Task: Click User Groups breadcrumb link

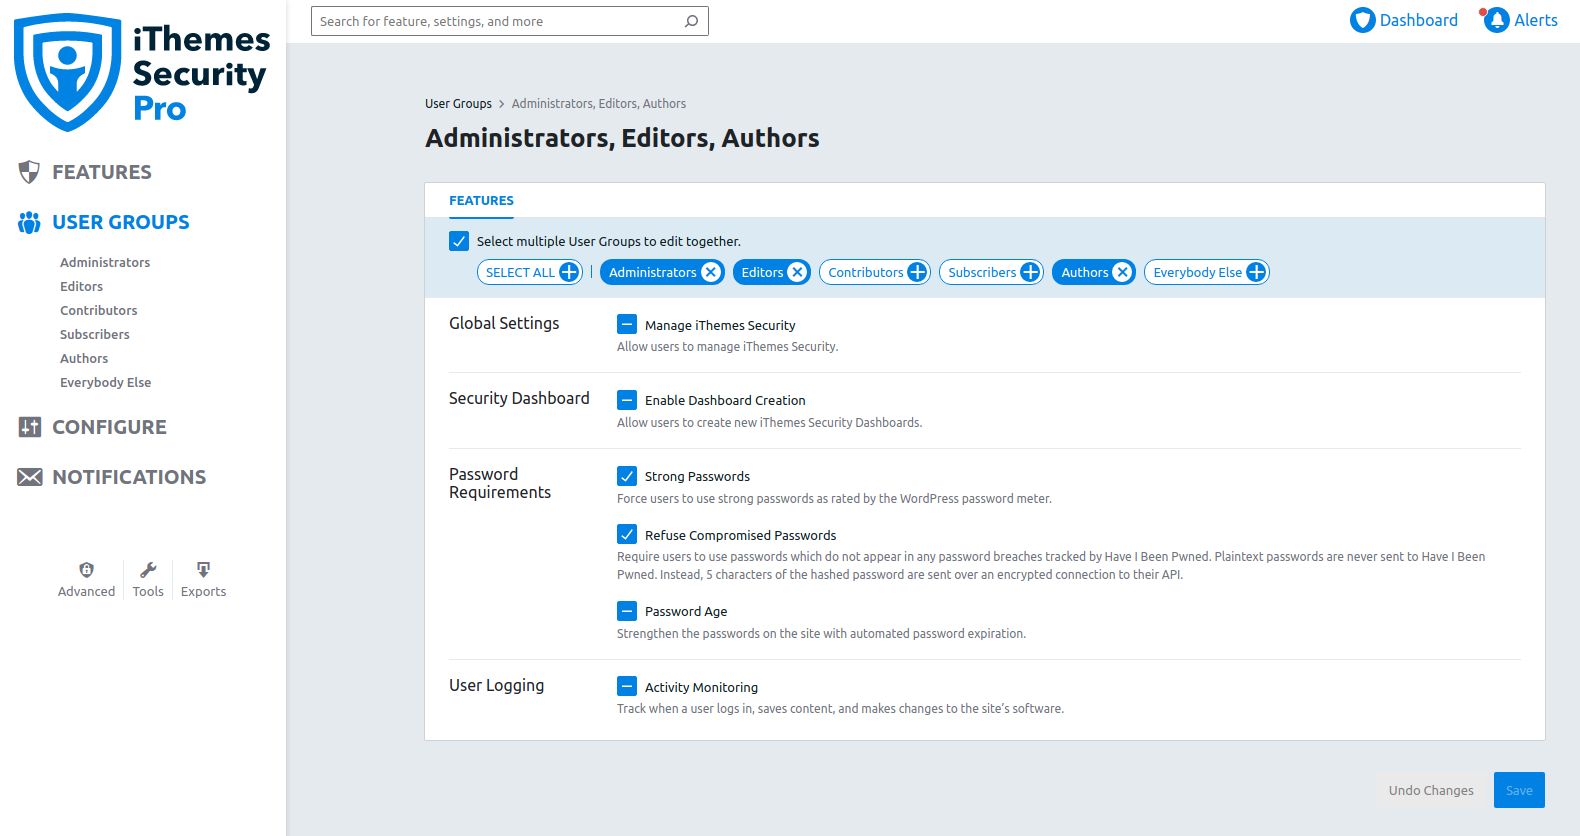Action: pos(458,103)
